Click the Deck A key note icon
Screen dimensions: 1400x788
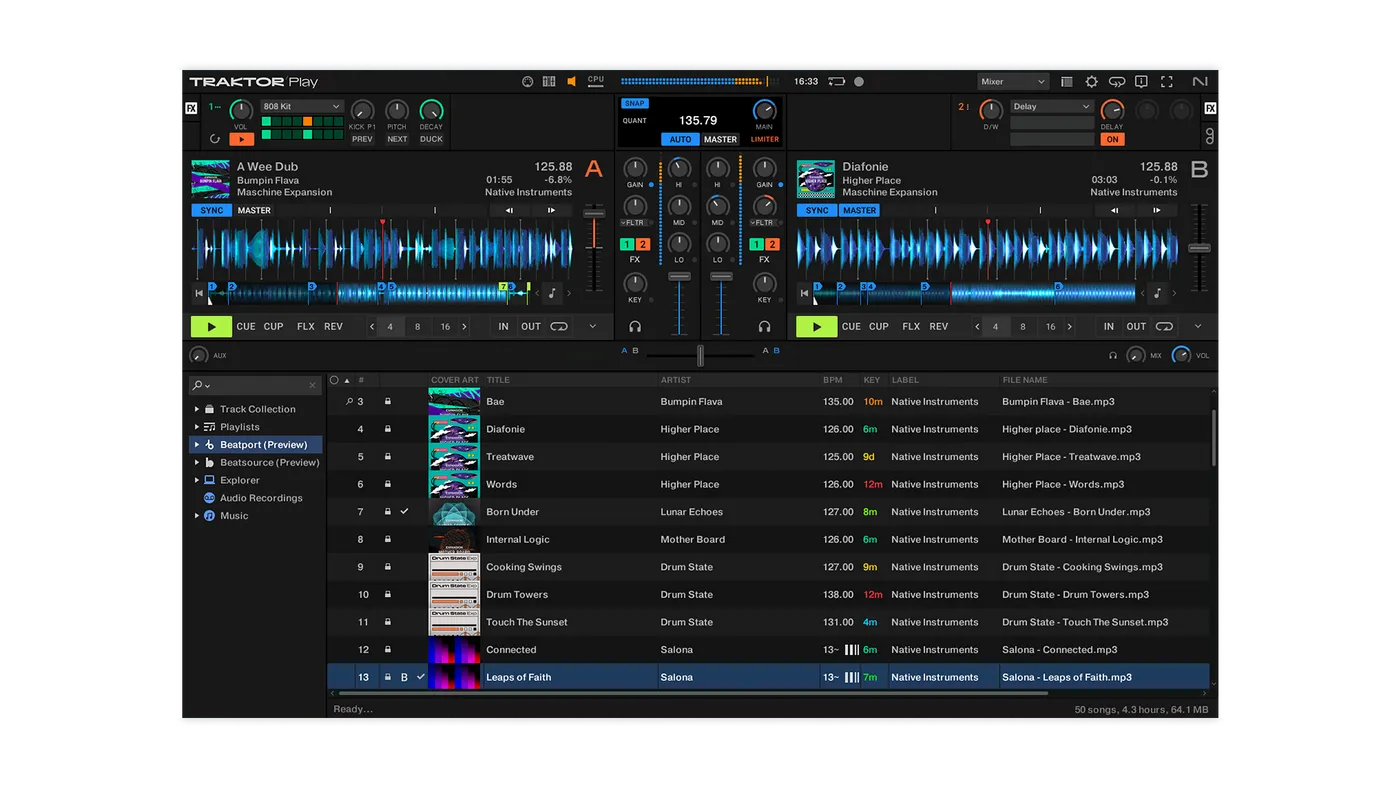tap(552, 293)
